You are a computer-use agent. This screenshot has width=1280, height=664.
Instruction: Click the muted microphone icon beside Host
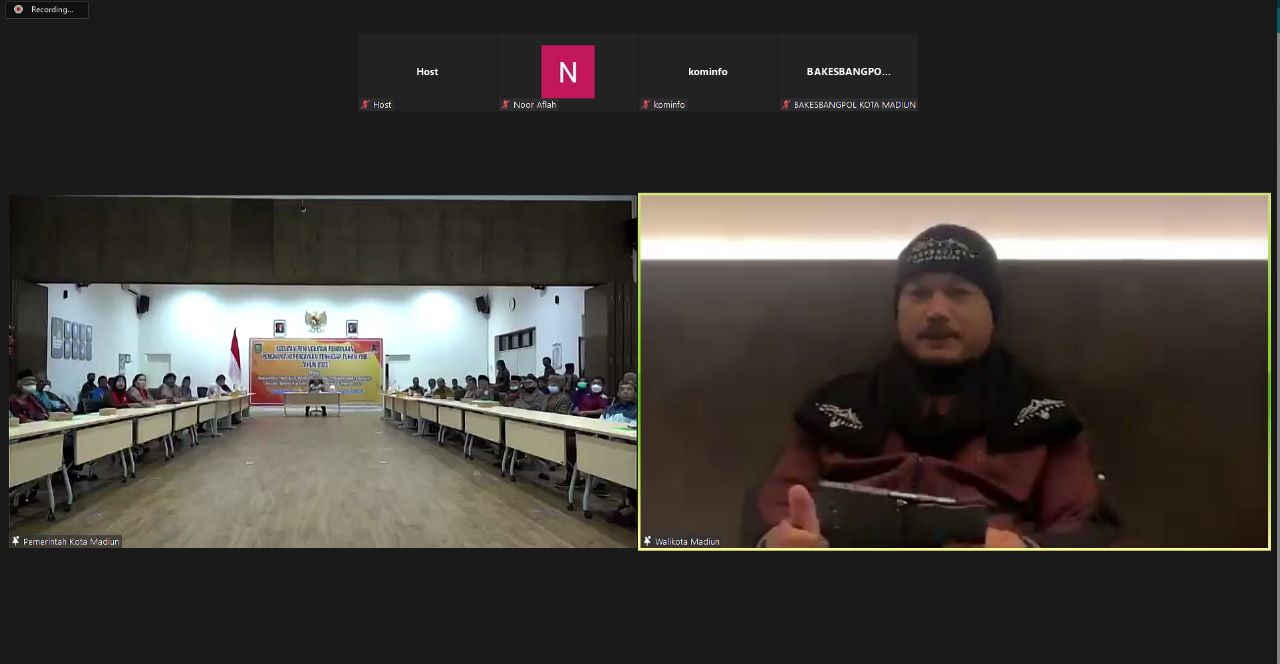click(x=365, y=105)
